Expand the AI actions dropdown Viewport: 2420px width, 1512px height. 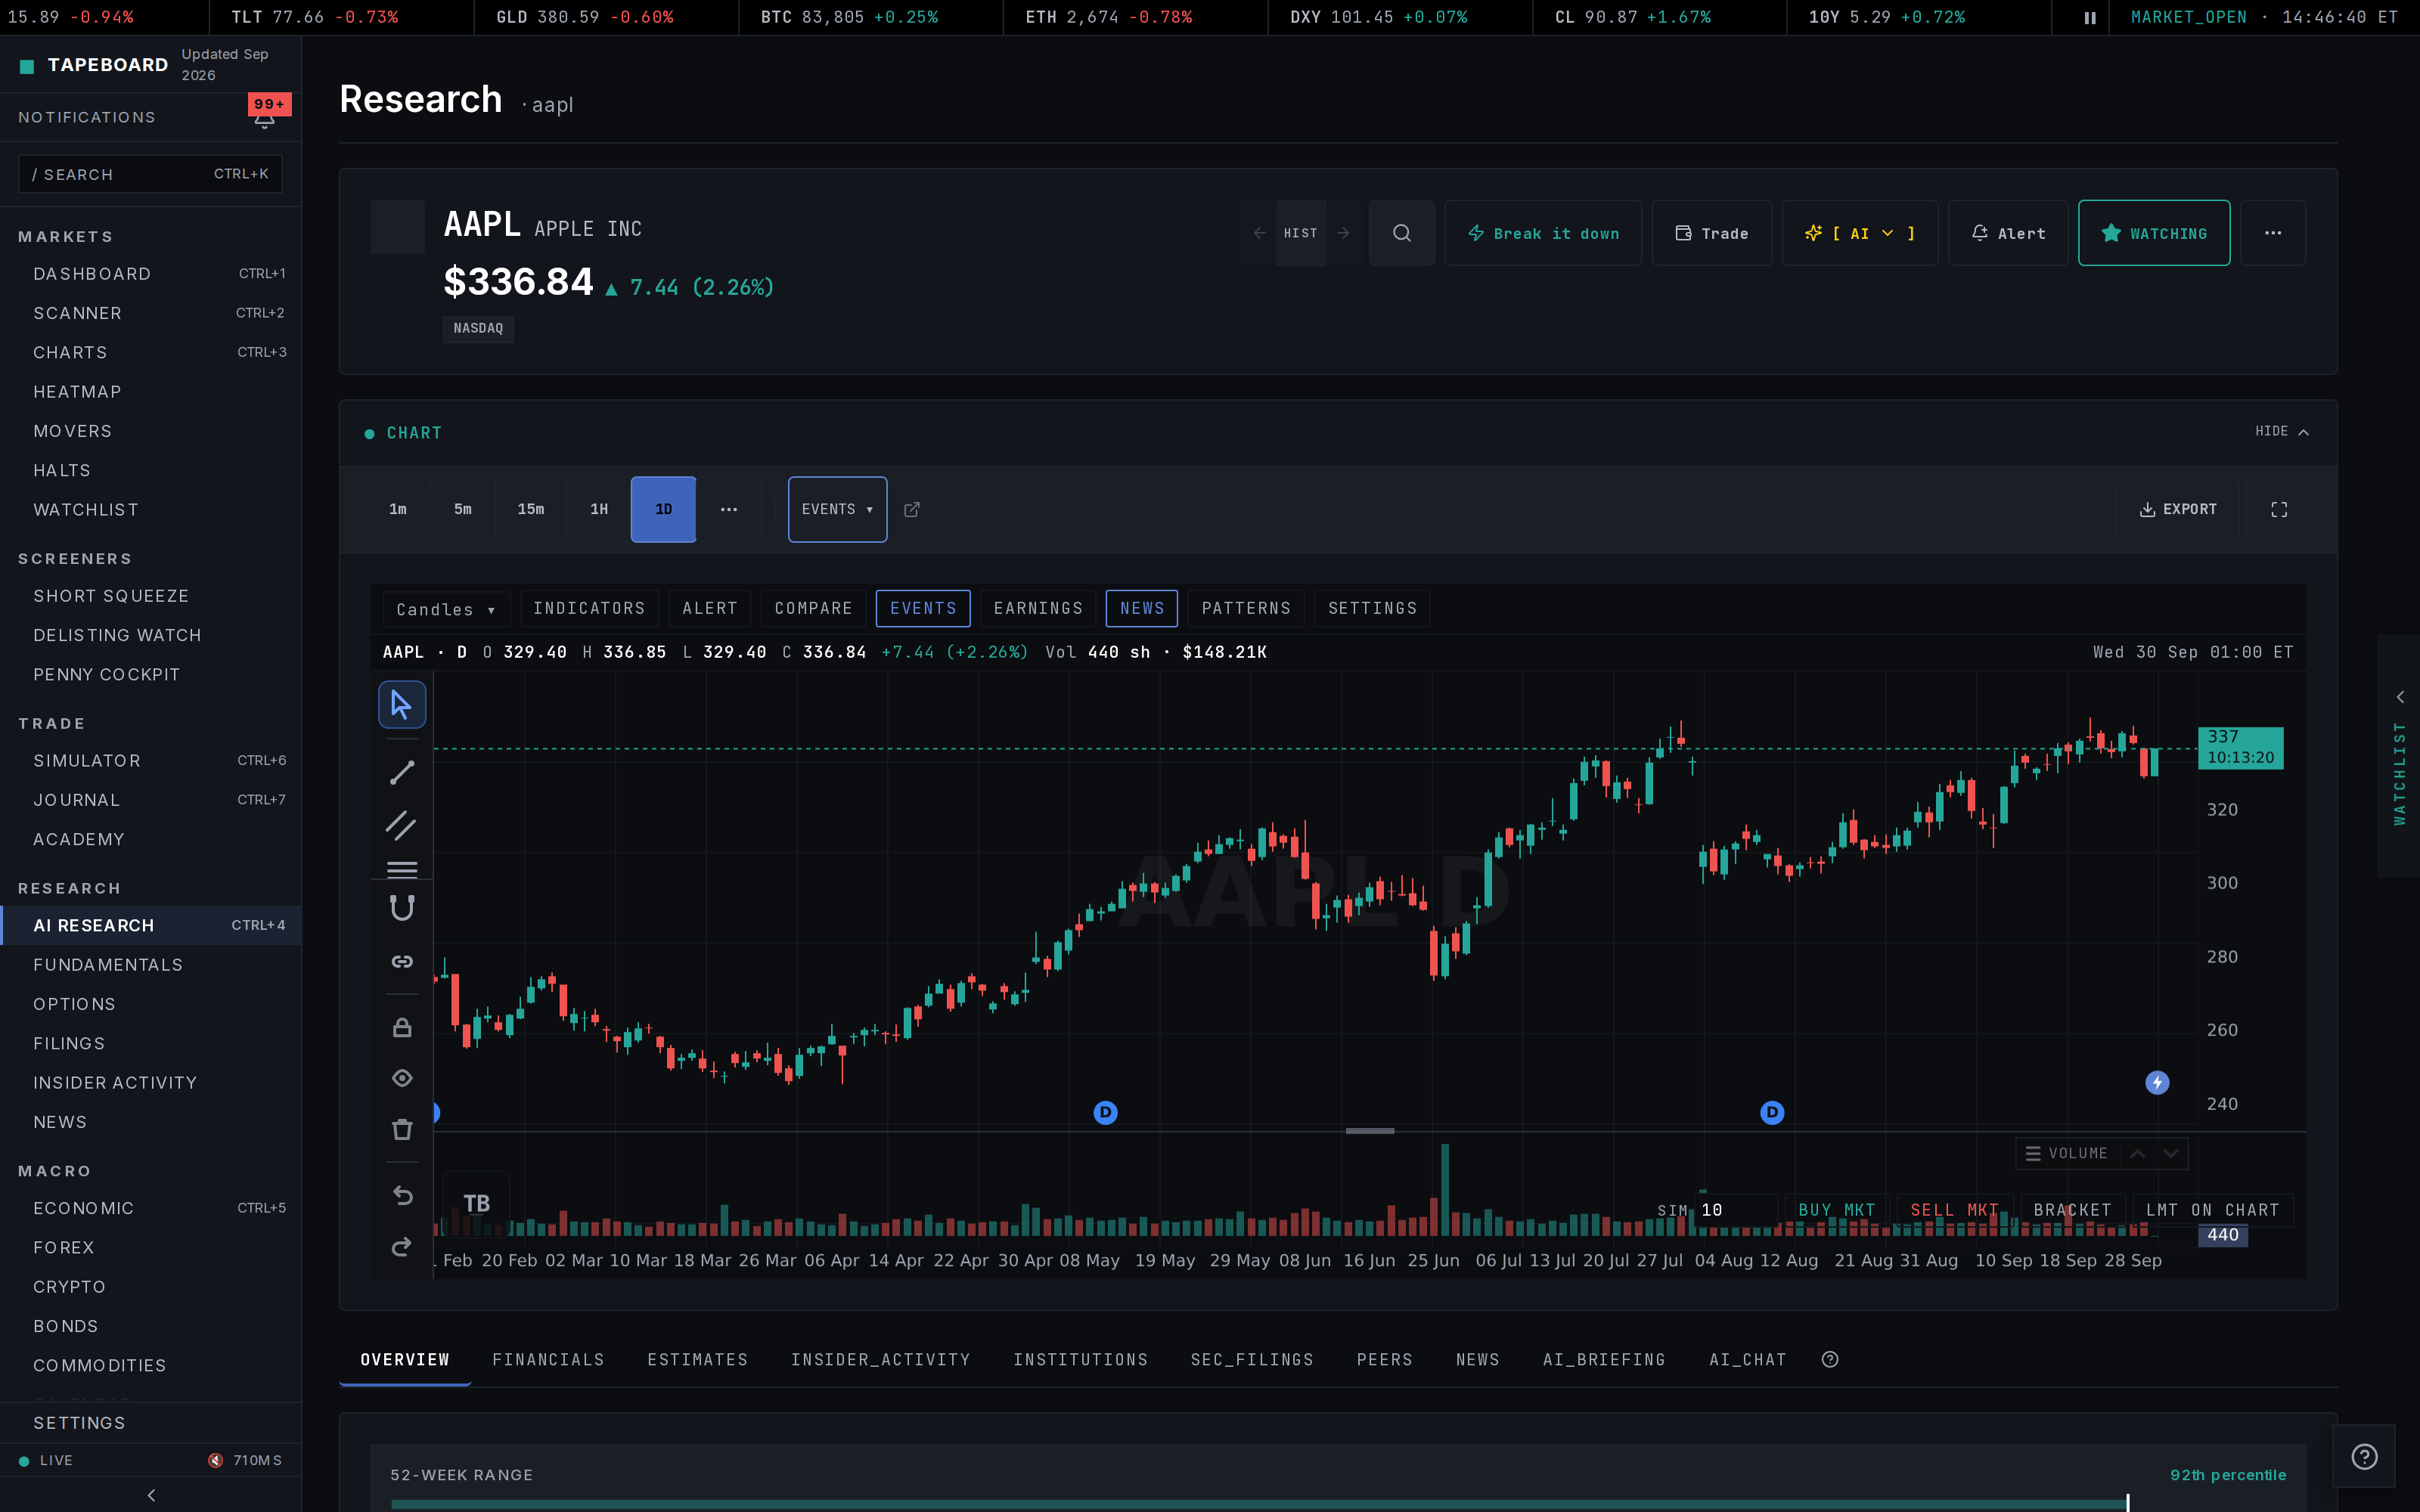click(x=1860, y=233)
